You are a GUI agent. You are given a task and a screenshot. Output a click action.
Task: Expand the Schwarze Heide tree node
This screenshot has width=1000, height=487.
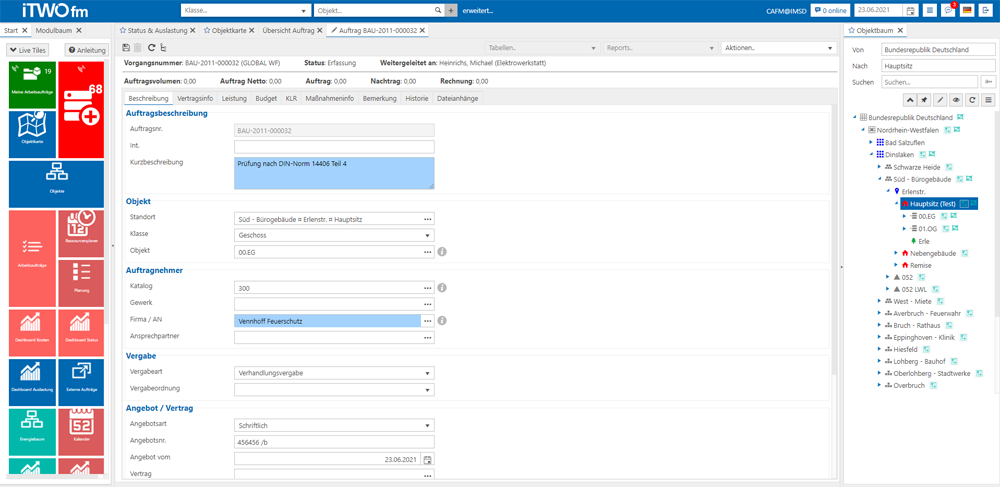[880, 166]
